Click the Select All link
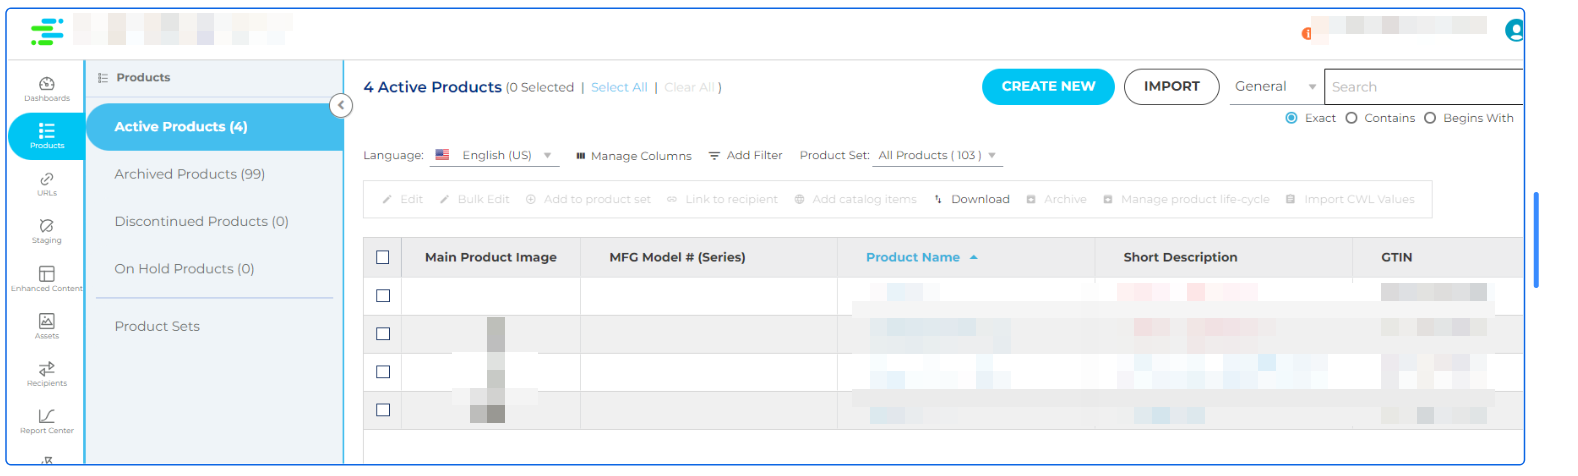 619,88
